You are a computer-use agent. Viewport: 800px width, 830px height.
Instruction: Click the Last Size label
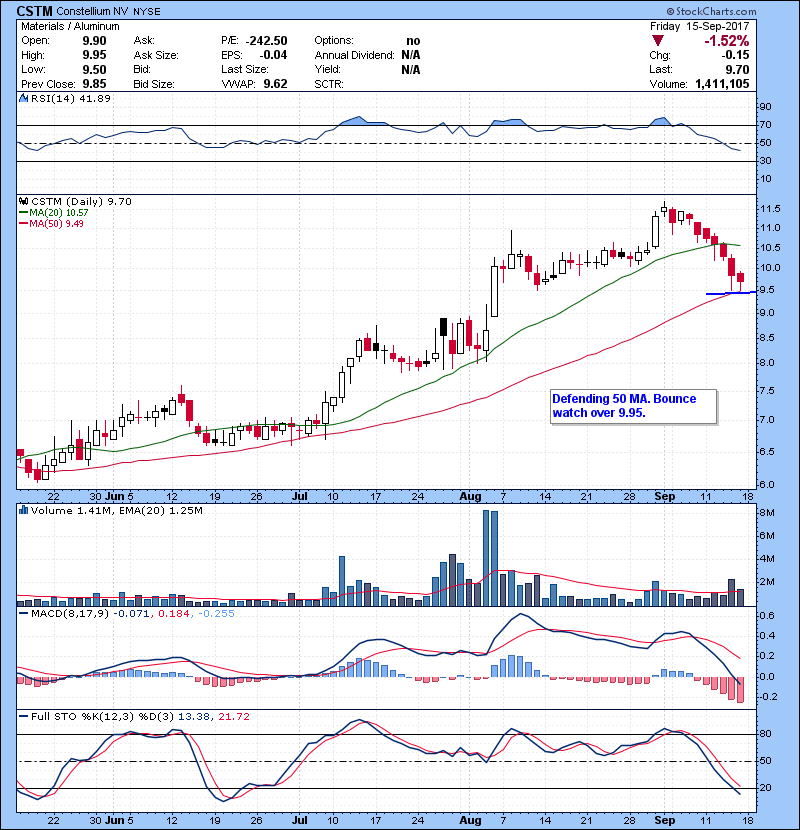pos(245,69)
